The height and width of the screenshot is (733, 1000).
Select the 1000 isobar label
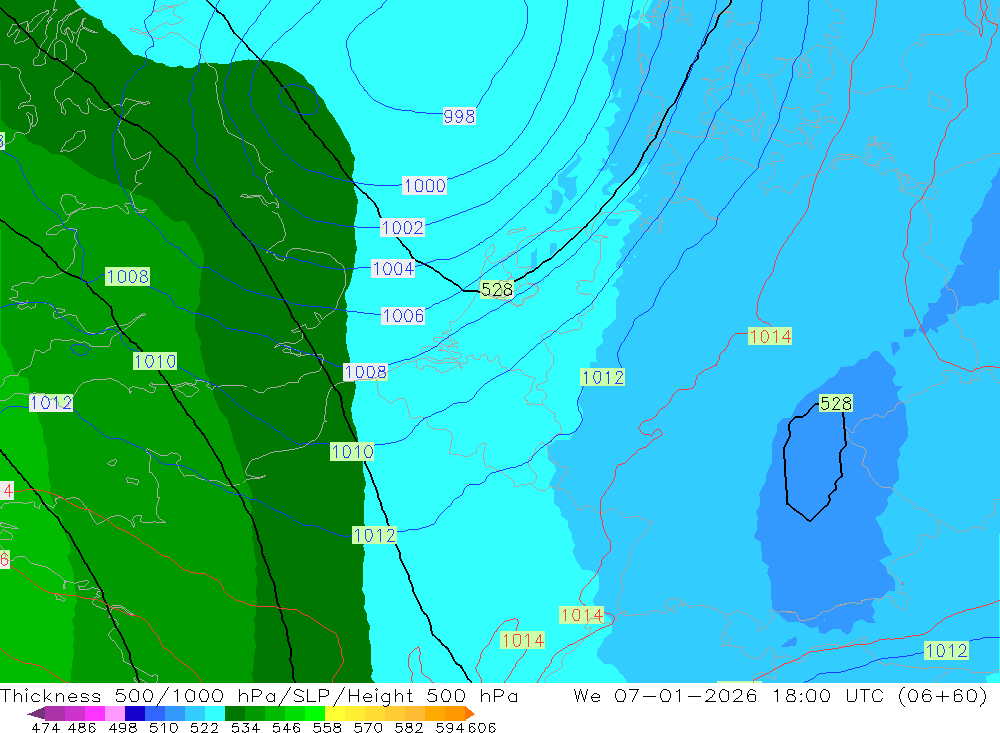425,186
